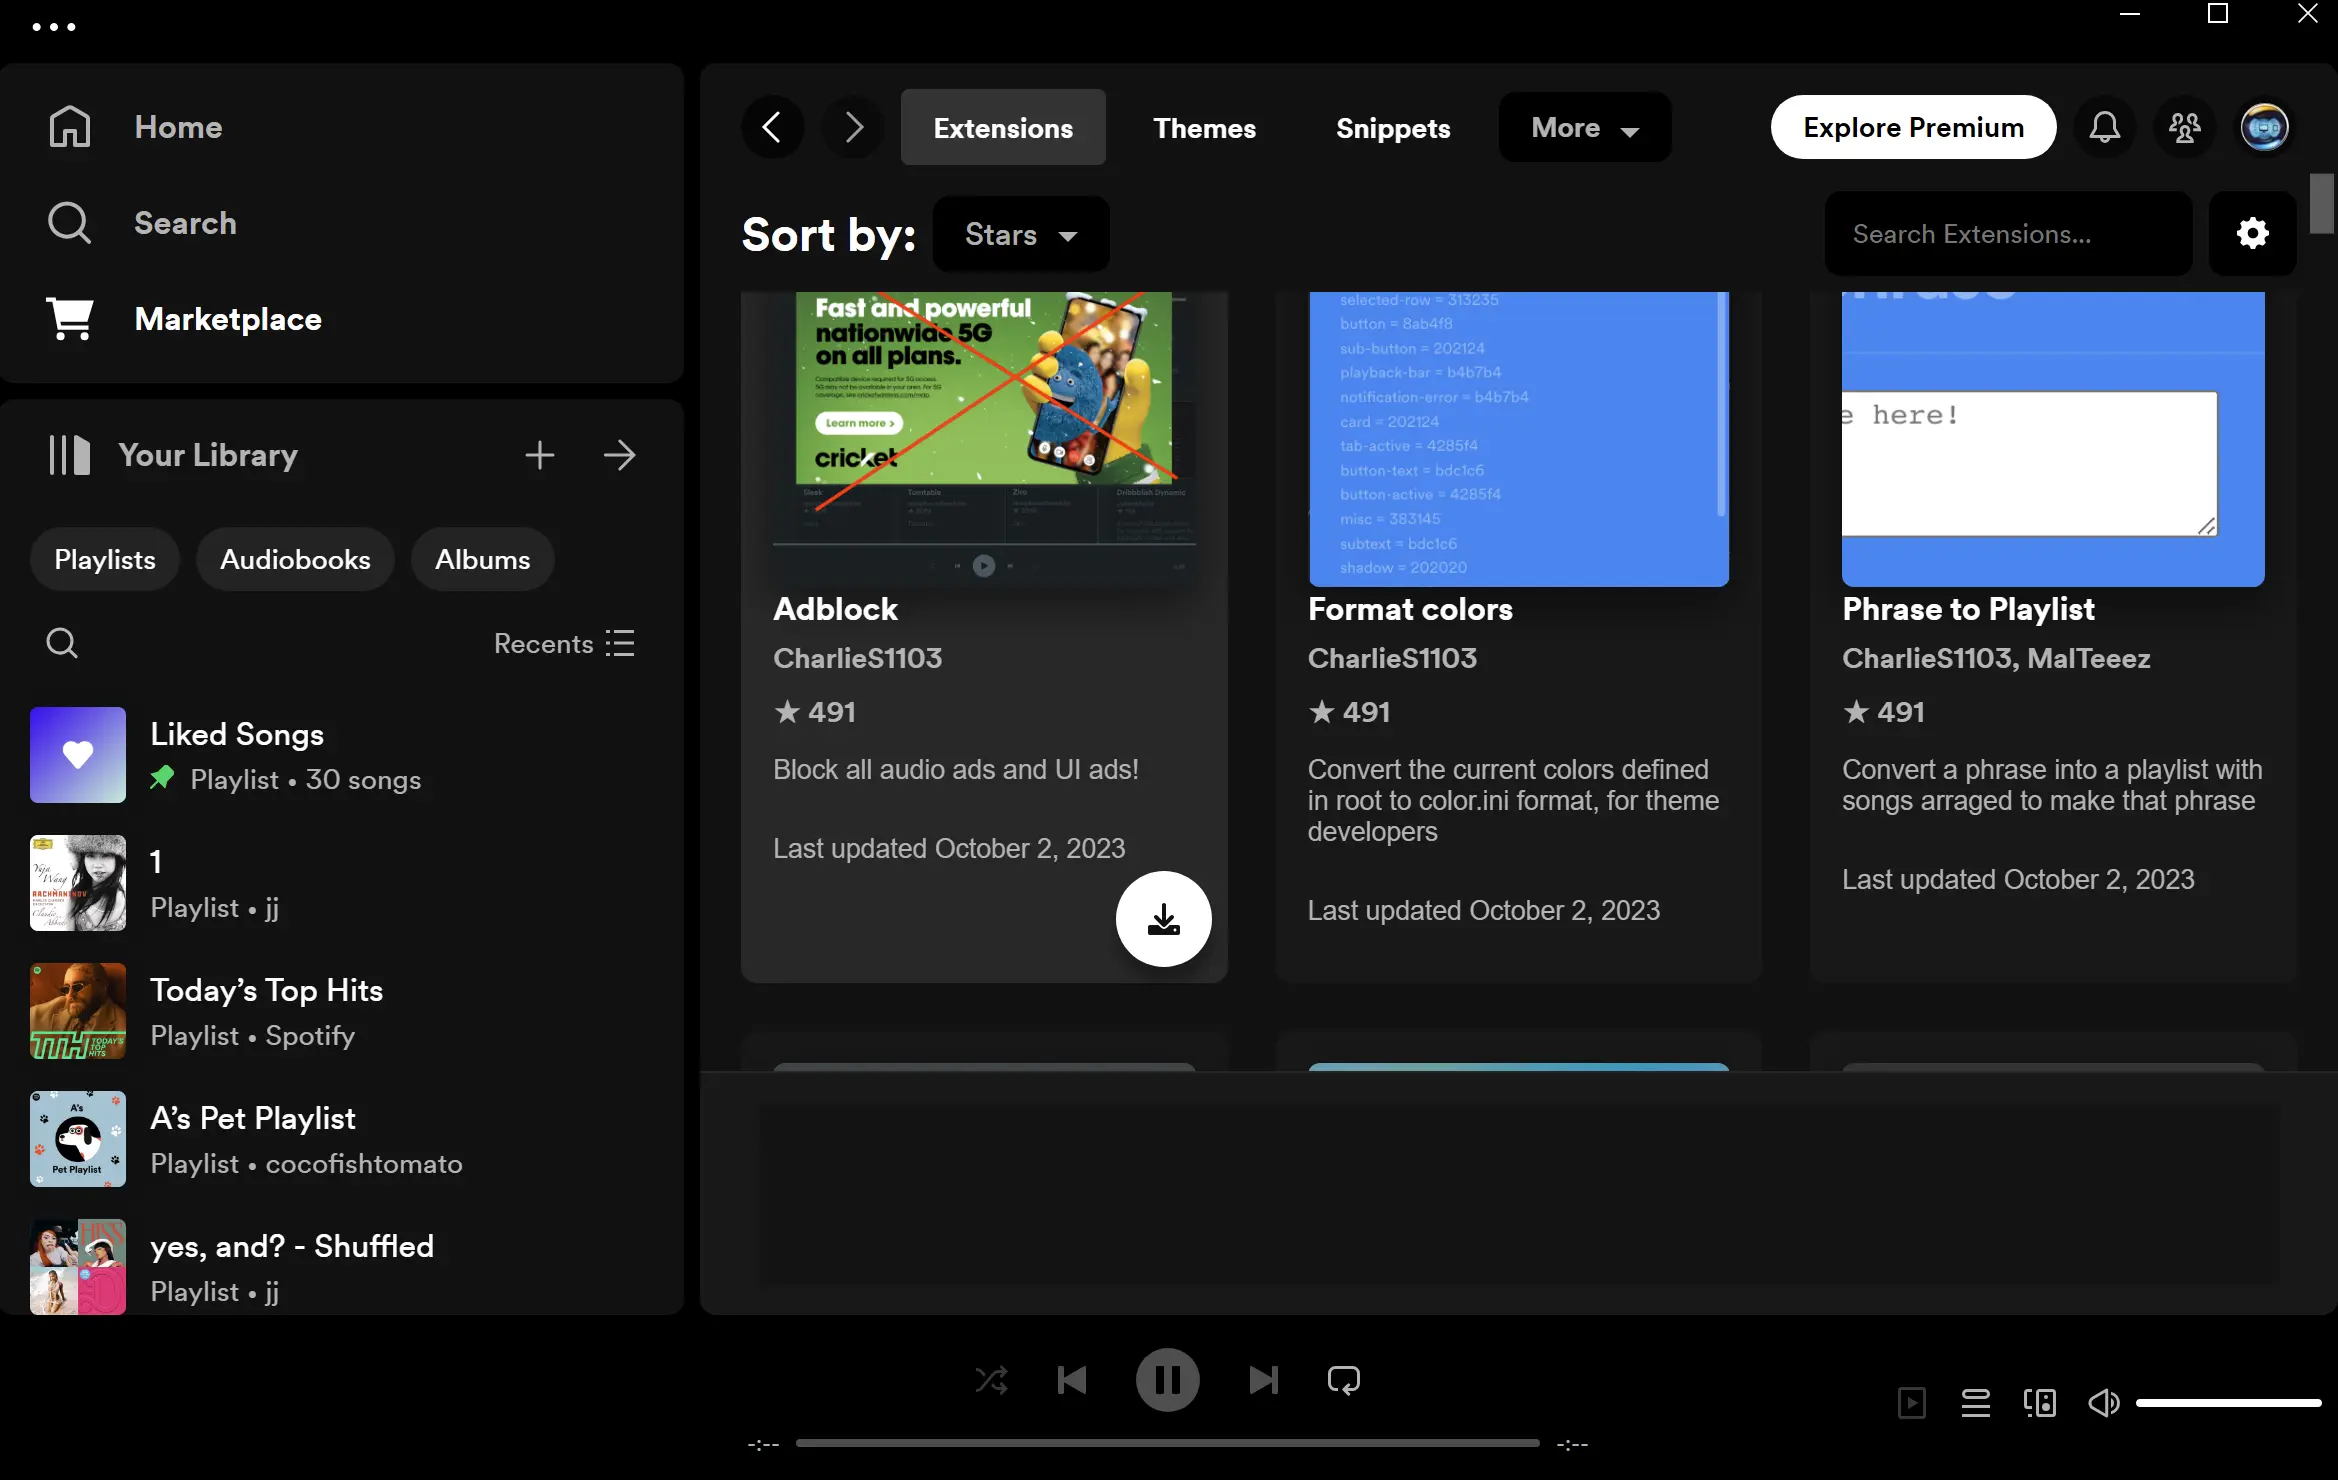Click the skip next track icon
Viewport: 2338px width, 1480px height.
[1263, 1380]
